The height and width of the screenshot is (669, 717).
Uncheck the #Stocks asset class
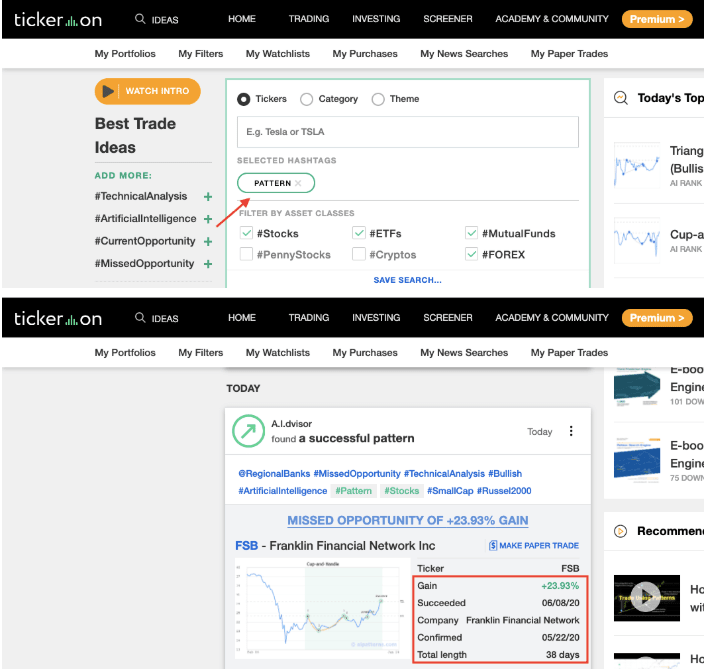point(246,233)
